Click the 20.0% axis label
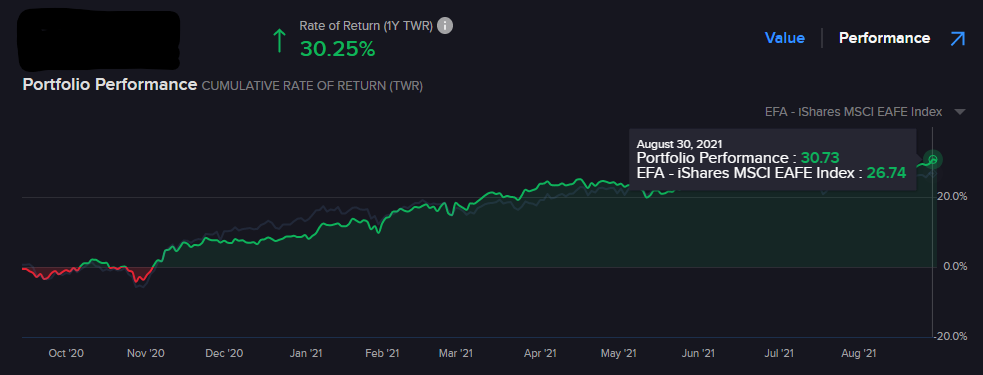The image size is (983, 375). coord(952,196)
